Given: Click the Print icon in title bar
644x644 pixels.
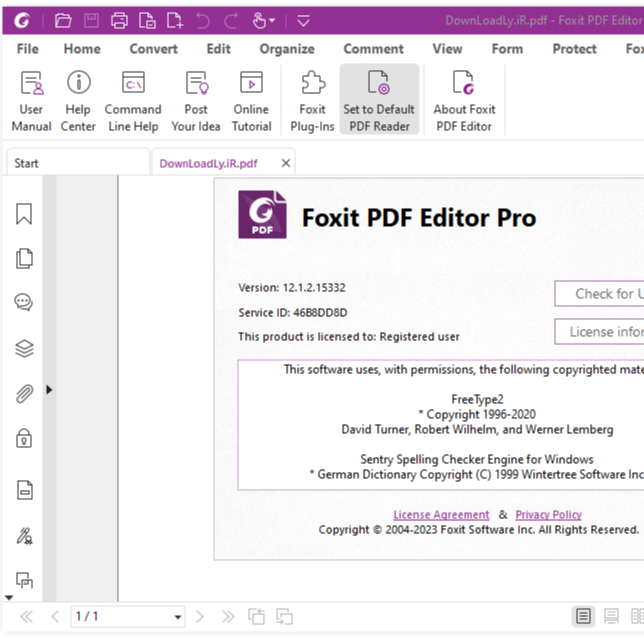Looking at the screenshot, I should [119, 20].
